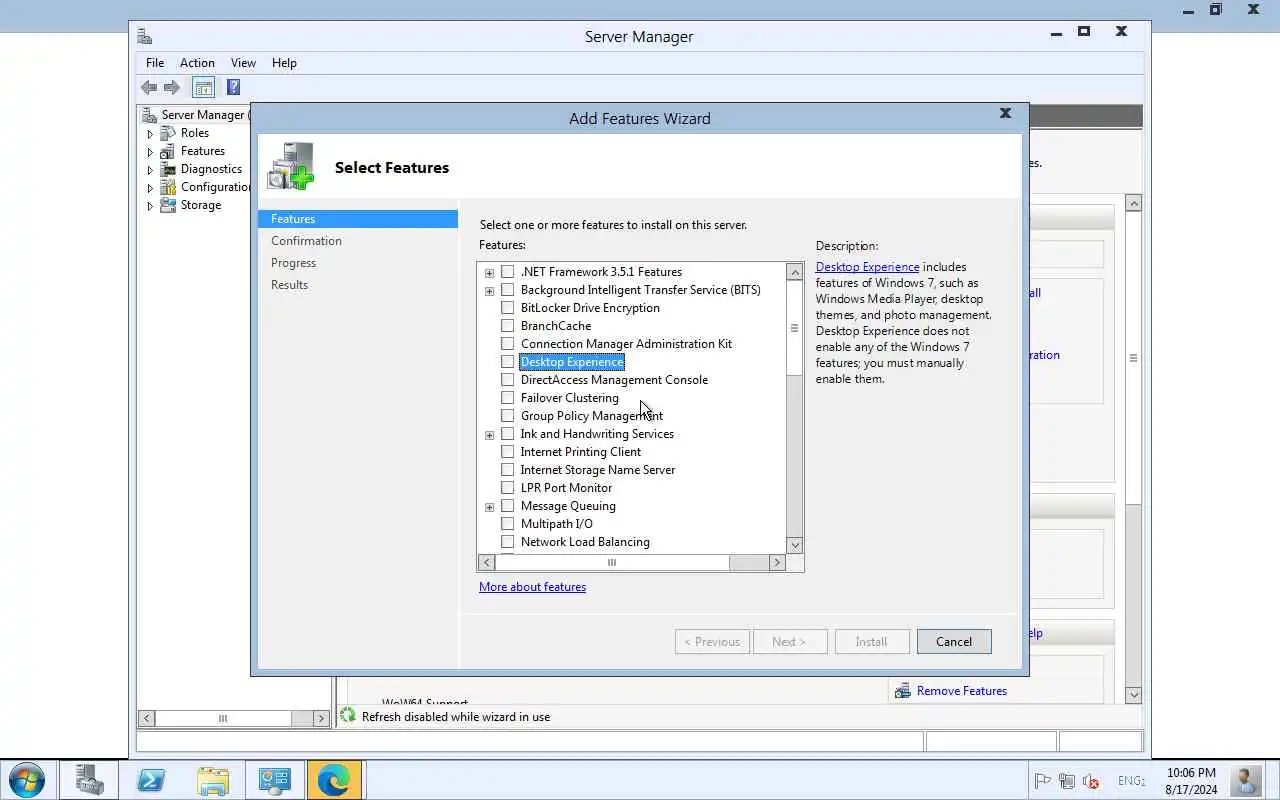Screen dimensions: 1280x800
Task: Tick the Failover Clustering checkbox
Action: pyautogui.click(x=508, y=398)
